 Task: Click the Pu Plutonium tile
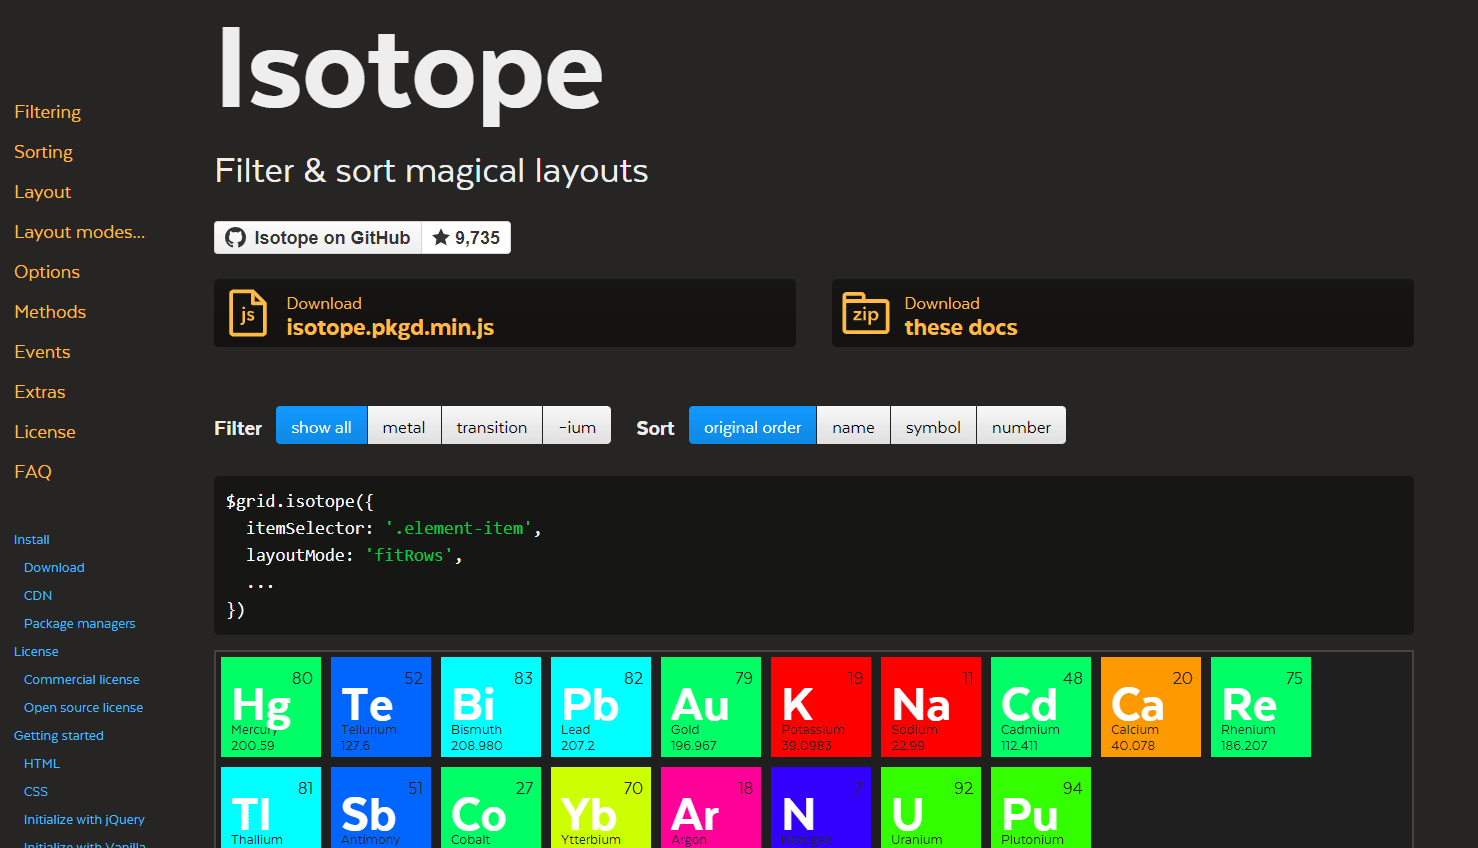point(1041,808)
